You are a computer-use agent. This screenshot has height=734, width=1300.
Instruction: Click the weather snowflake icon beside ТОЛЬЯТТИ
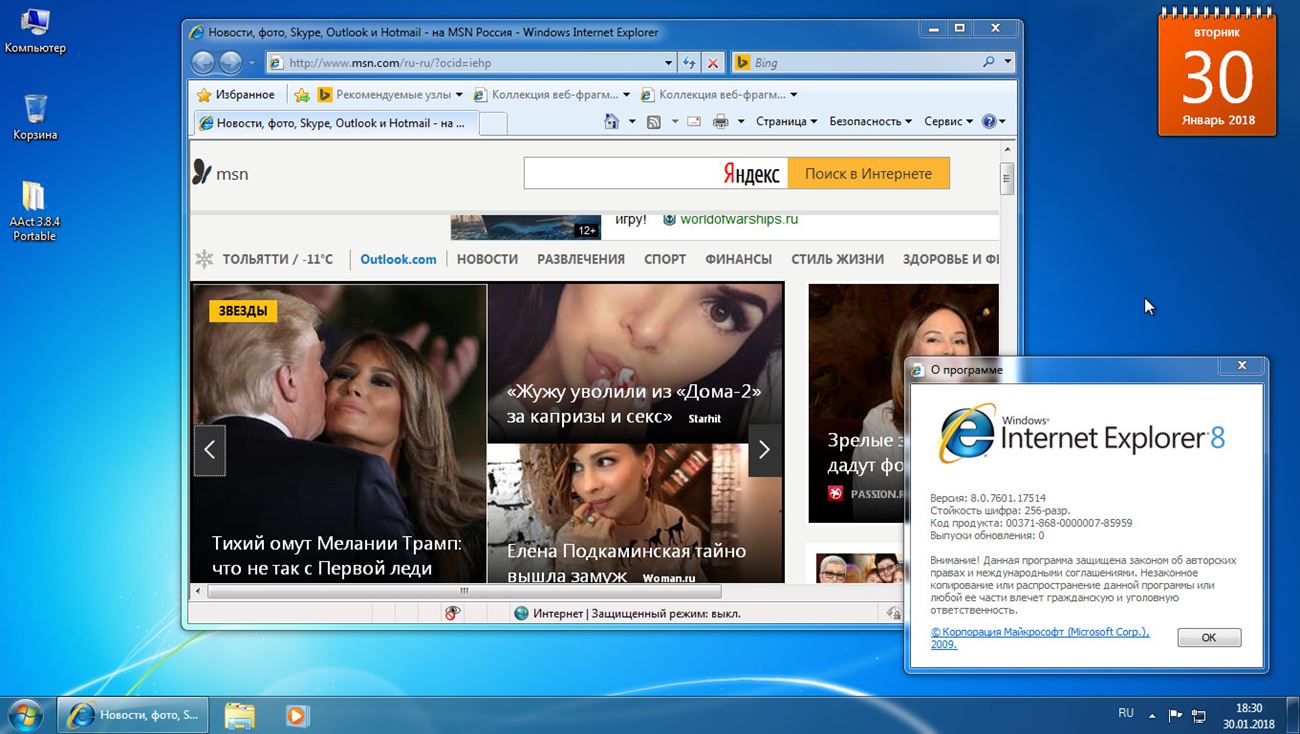coord(204,259)
